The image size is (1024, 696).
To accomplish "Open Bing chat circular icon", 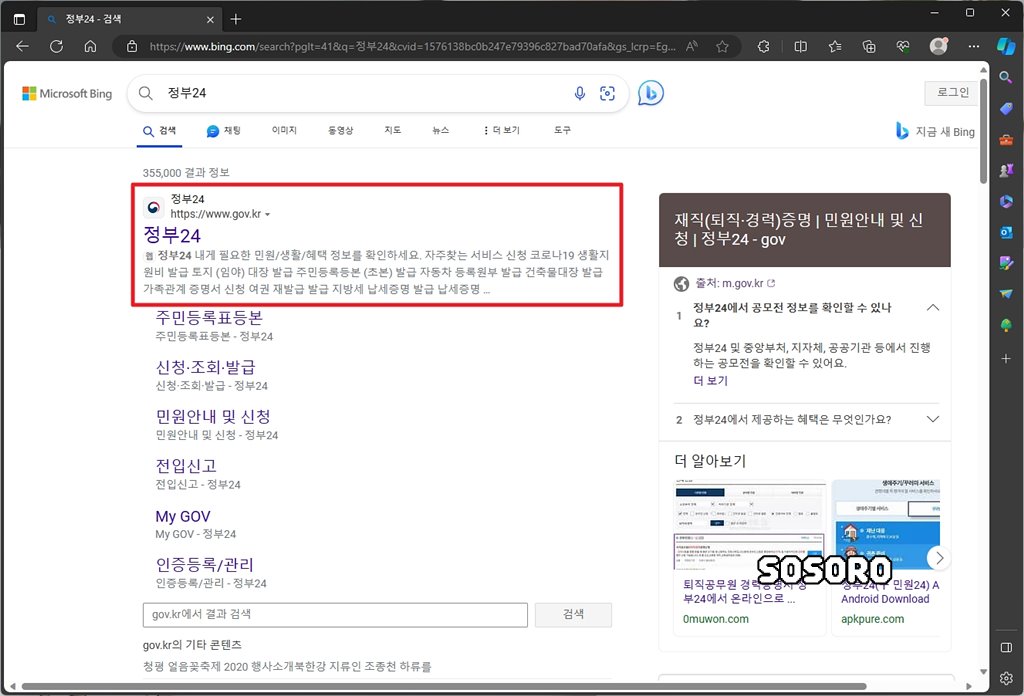I will click(x=650, y=93).
